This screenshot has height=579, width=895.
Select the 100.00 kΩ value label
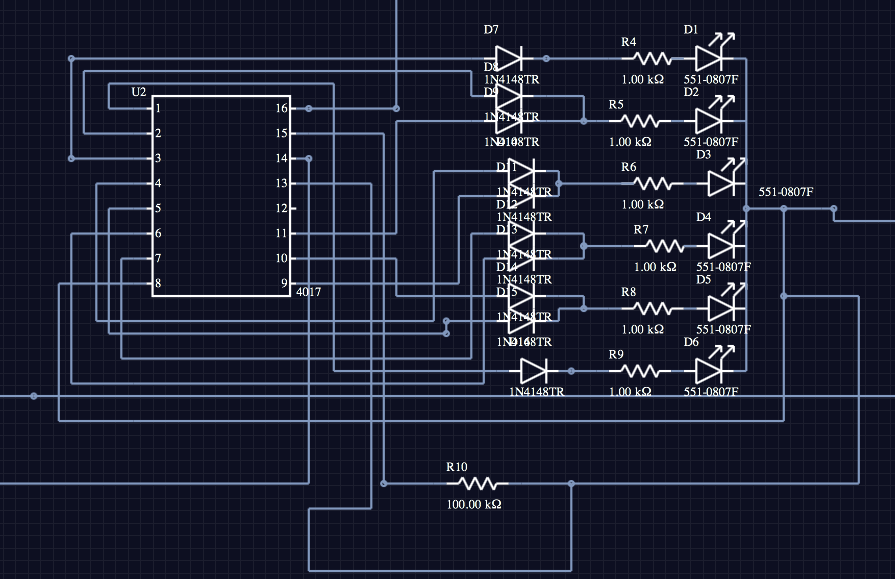coord(474,505)
